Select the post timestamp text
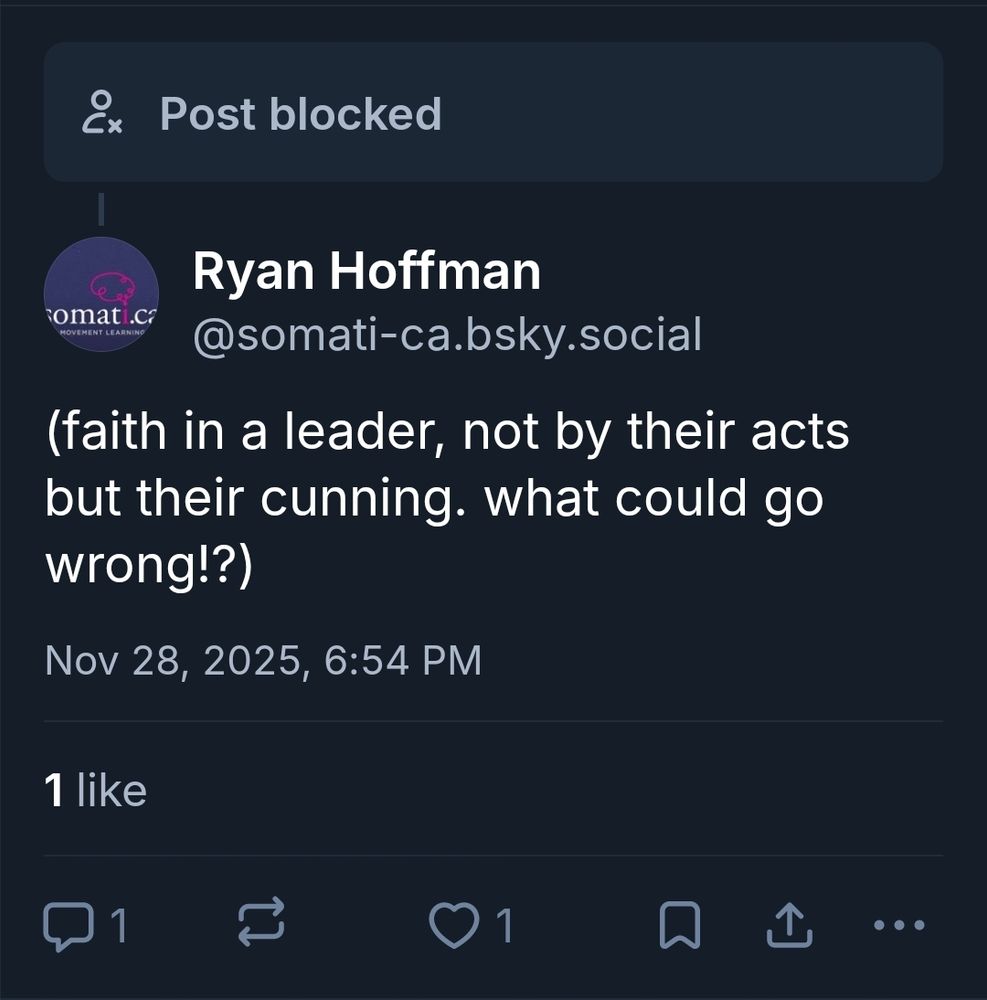This screenshot has height=1000, width=987. [264, 659]
